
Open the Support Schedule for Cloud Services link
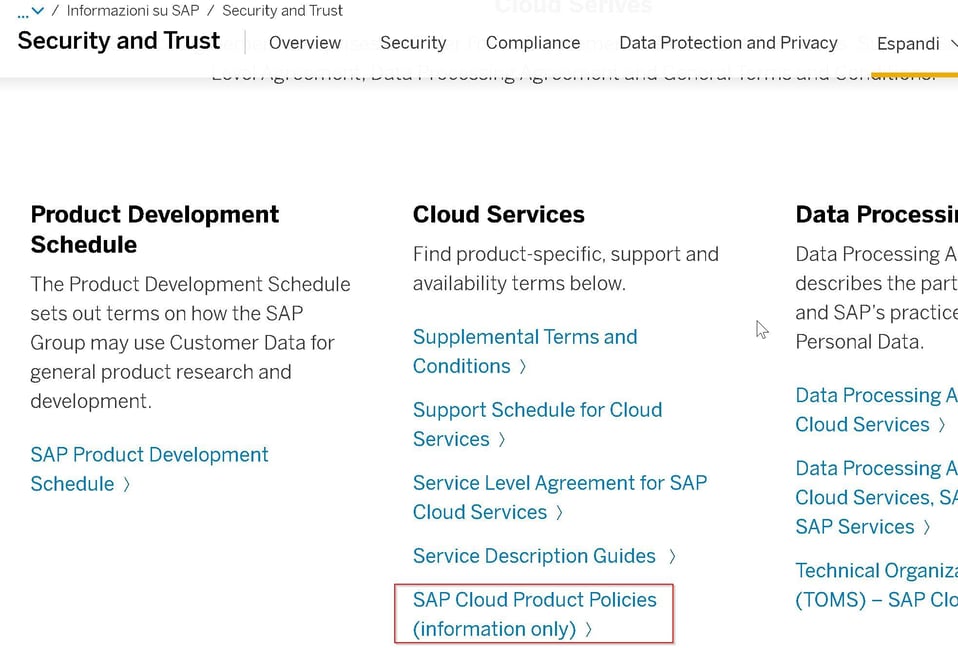tap(537, 410)
